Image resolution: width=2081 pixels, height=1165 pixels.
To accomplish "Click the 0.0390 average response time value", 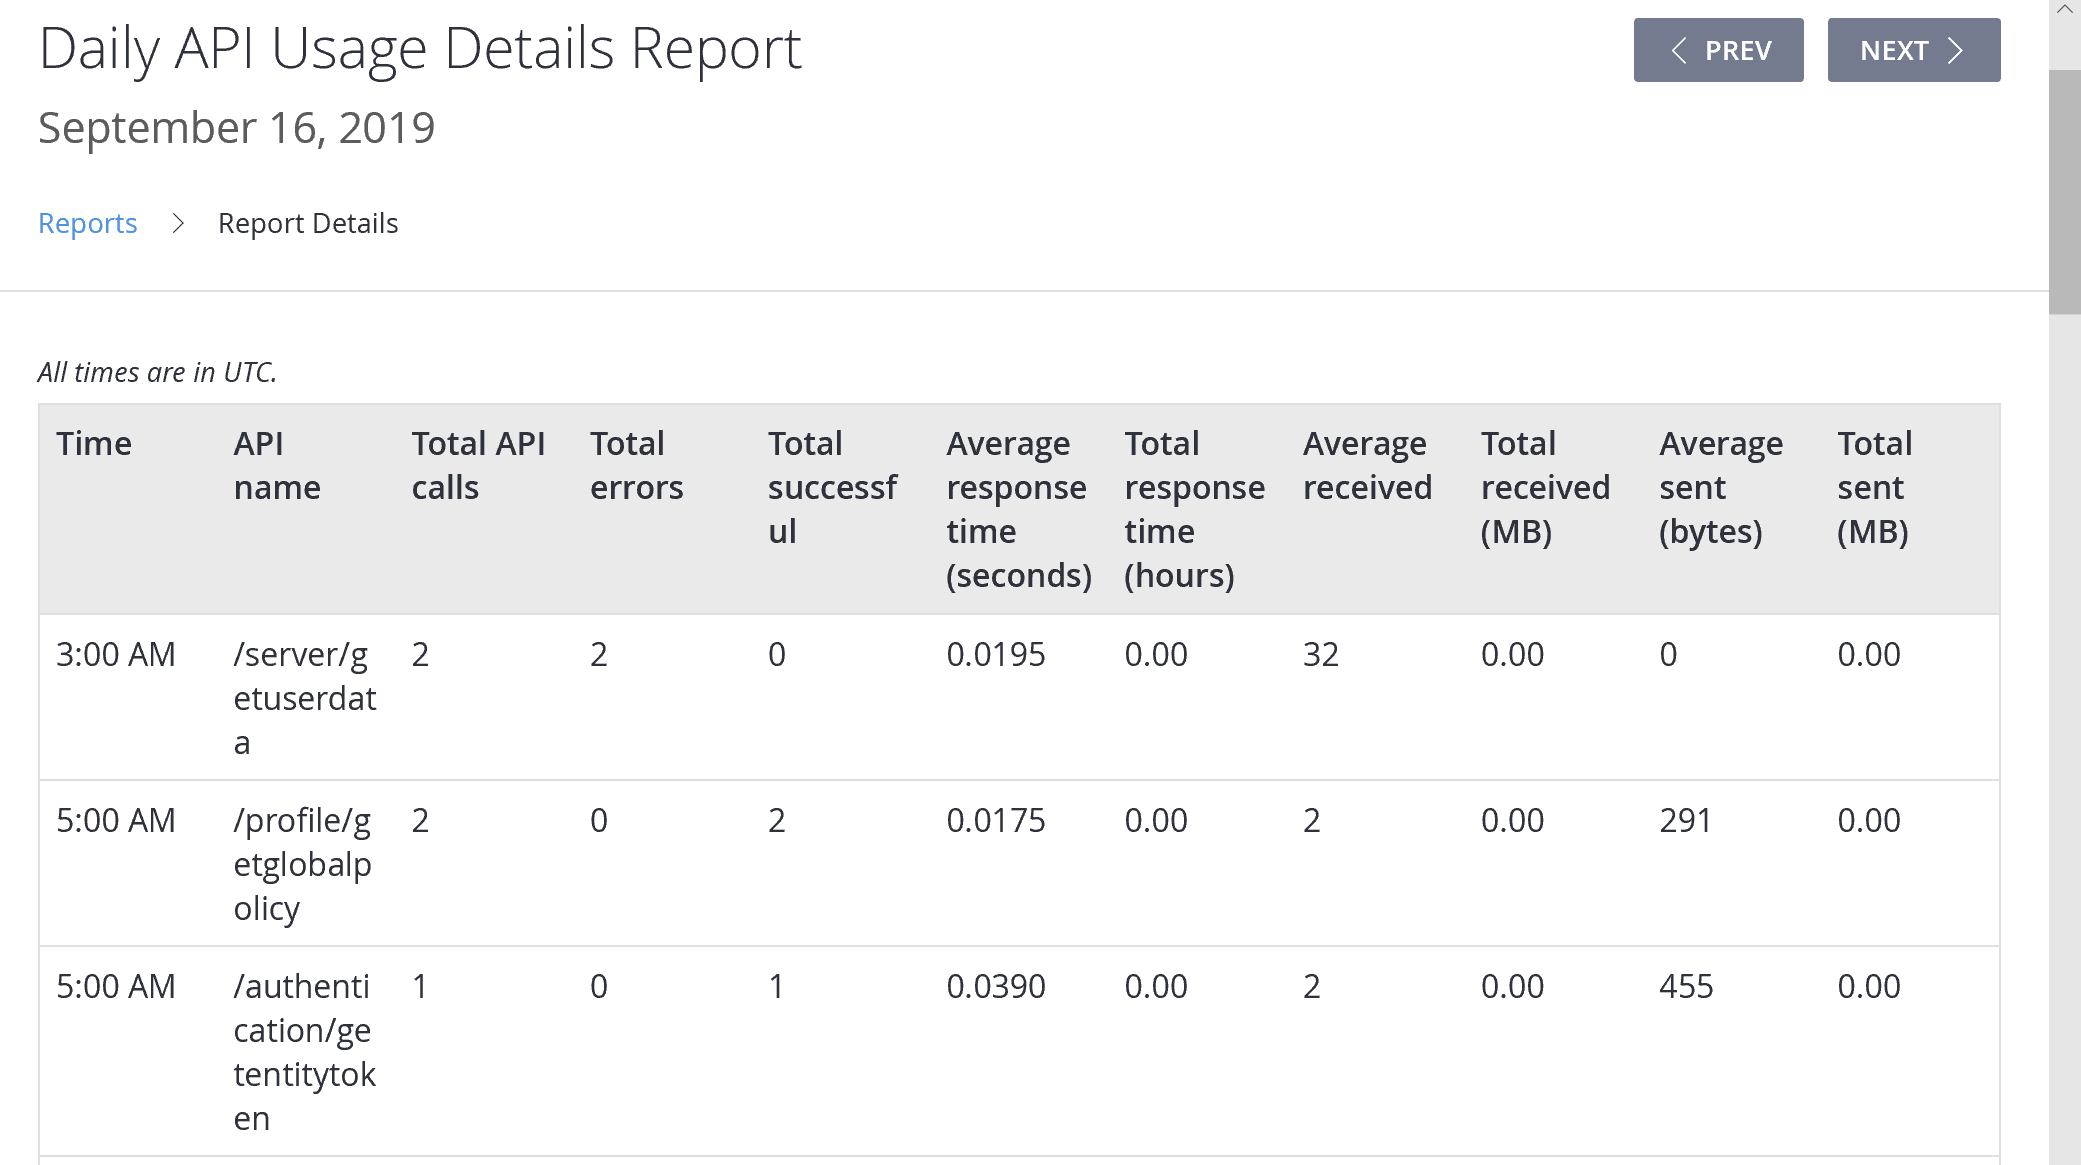I will pyautogui.click(x=996, y=986).
